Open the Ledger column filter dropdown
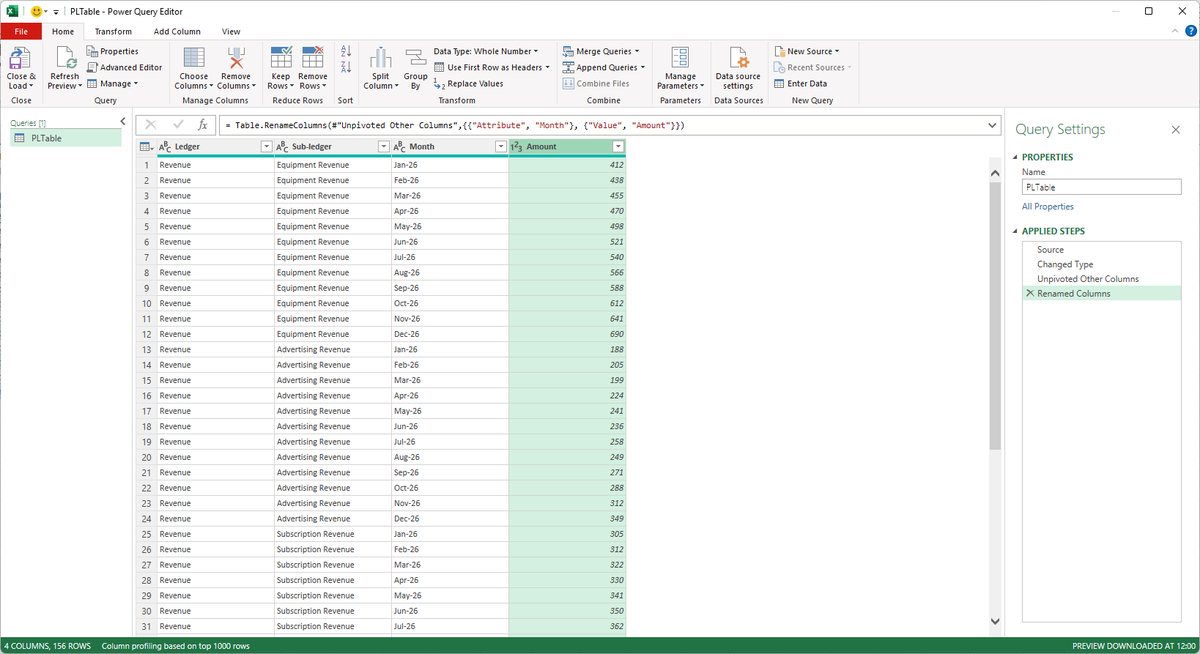 (266, 147)
